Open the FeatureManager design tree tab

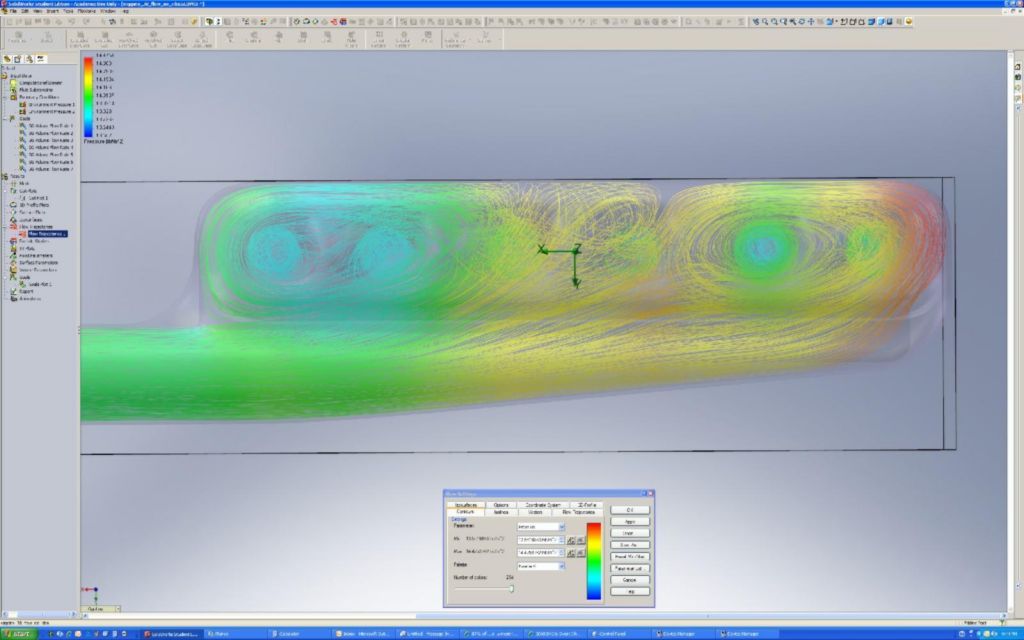(7, 59)
